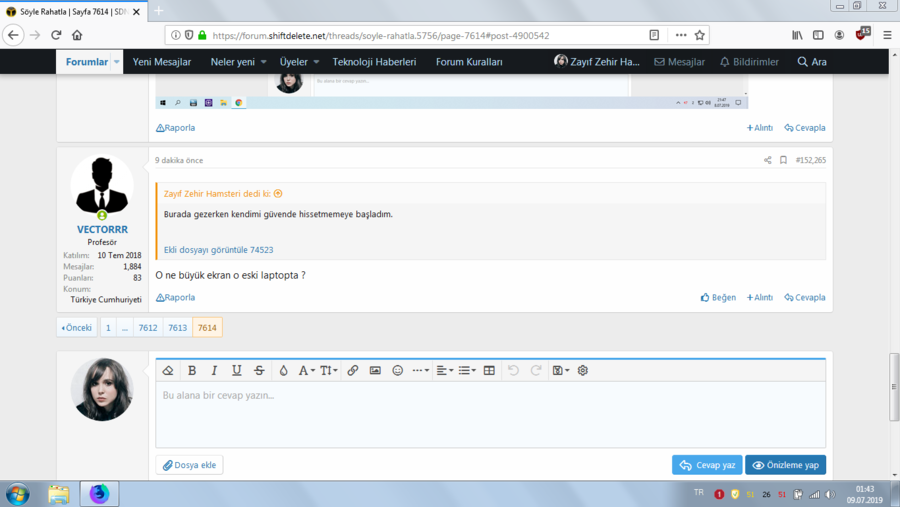Click the reply text area
The image size is (900, 507).
(x=490, y=415)
